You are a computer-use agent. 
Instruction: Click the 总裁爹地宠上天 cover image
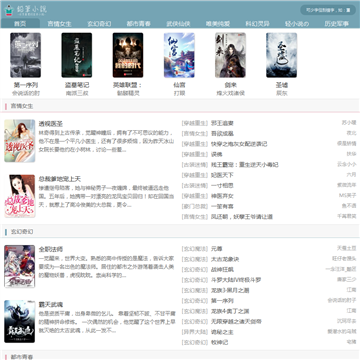pos(20,196)
